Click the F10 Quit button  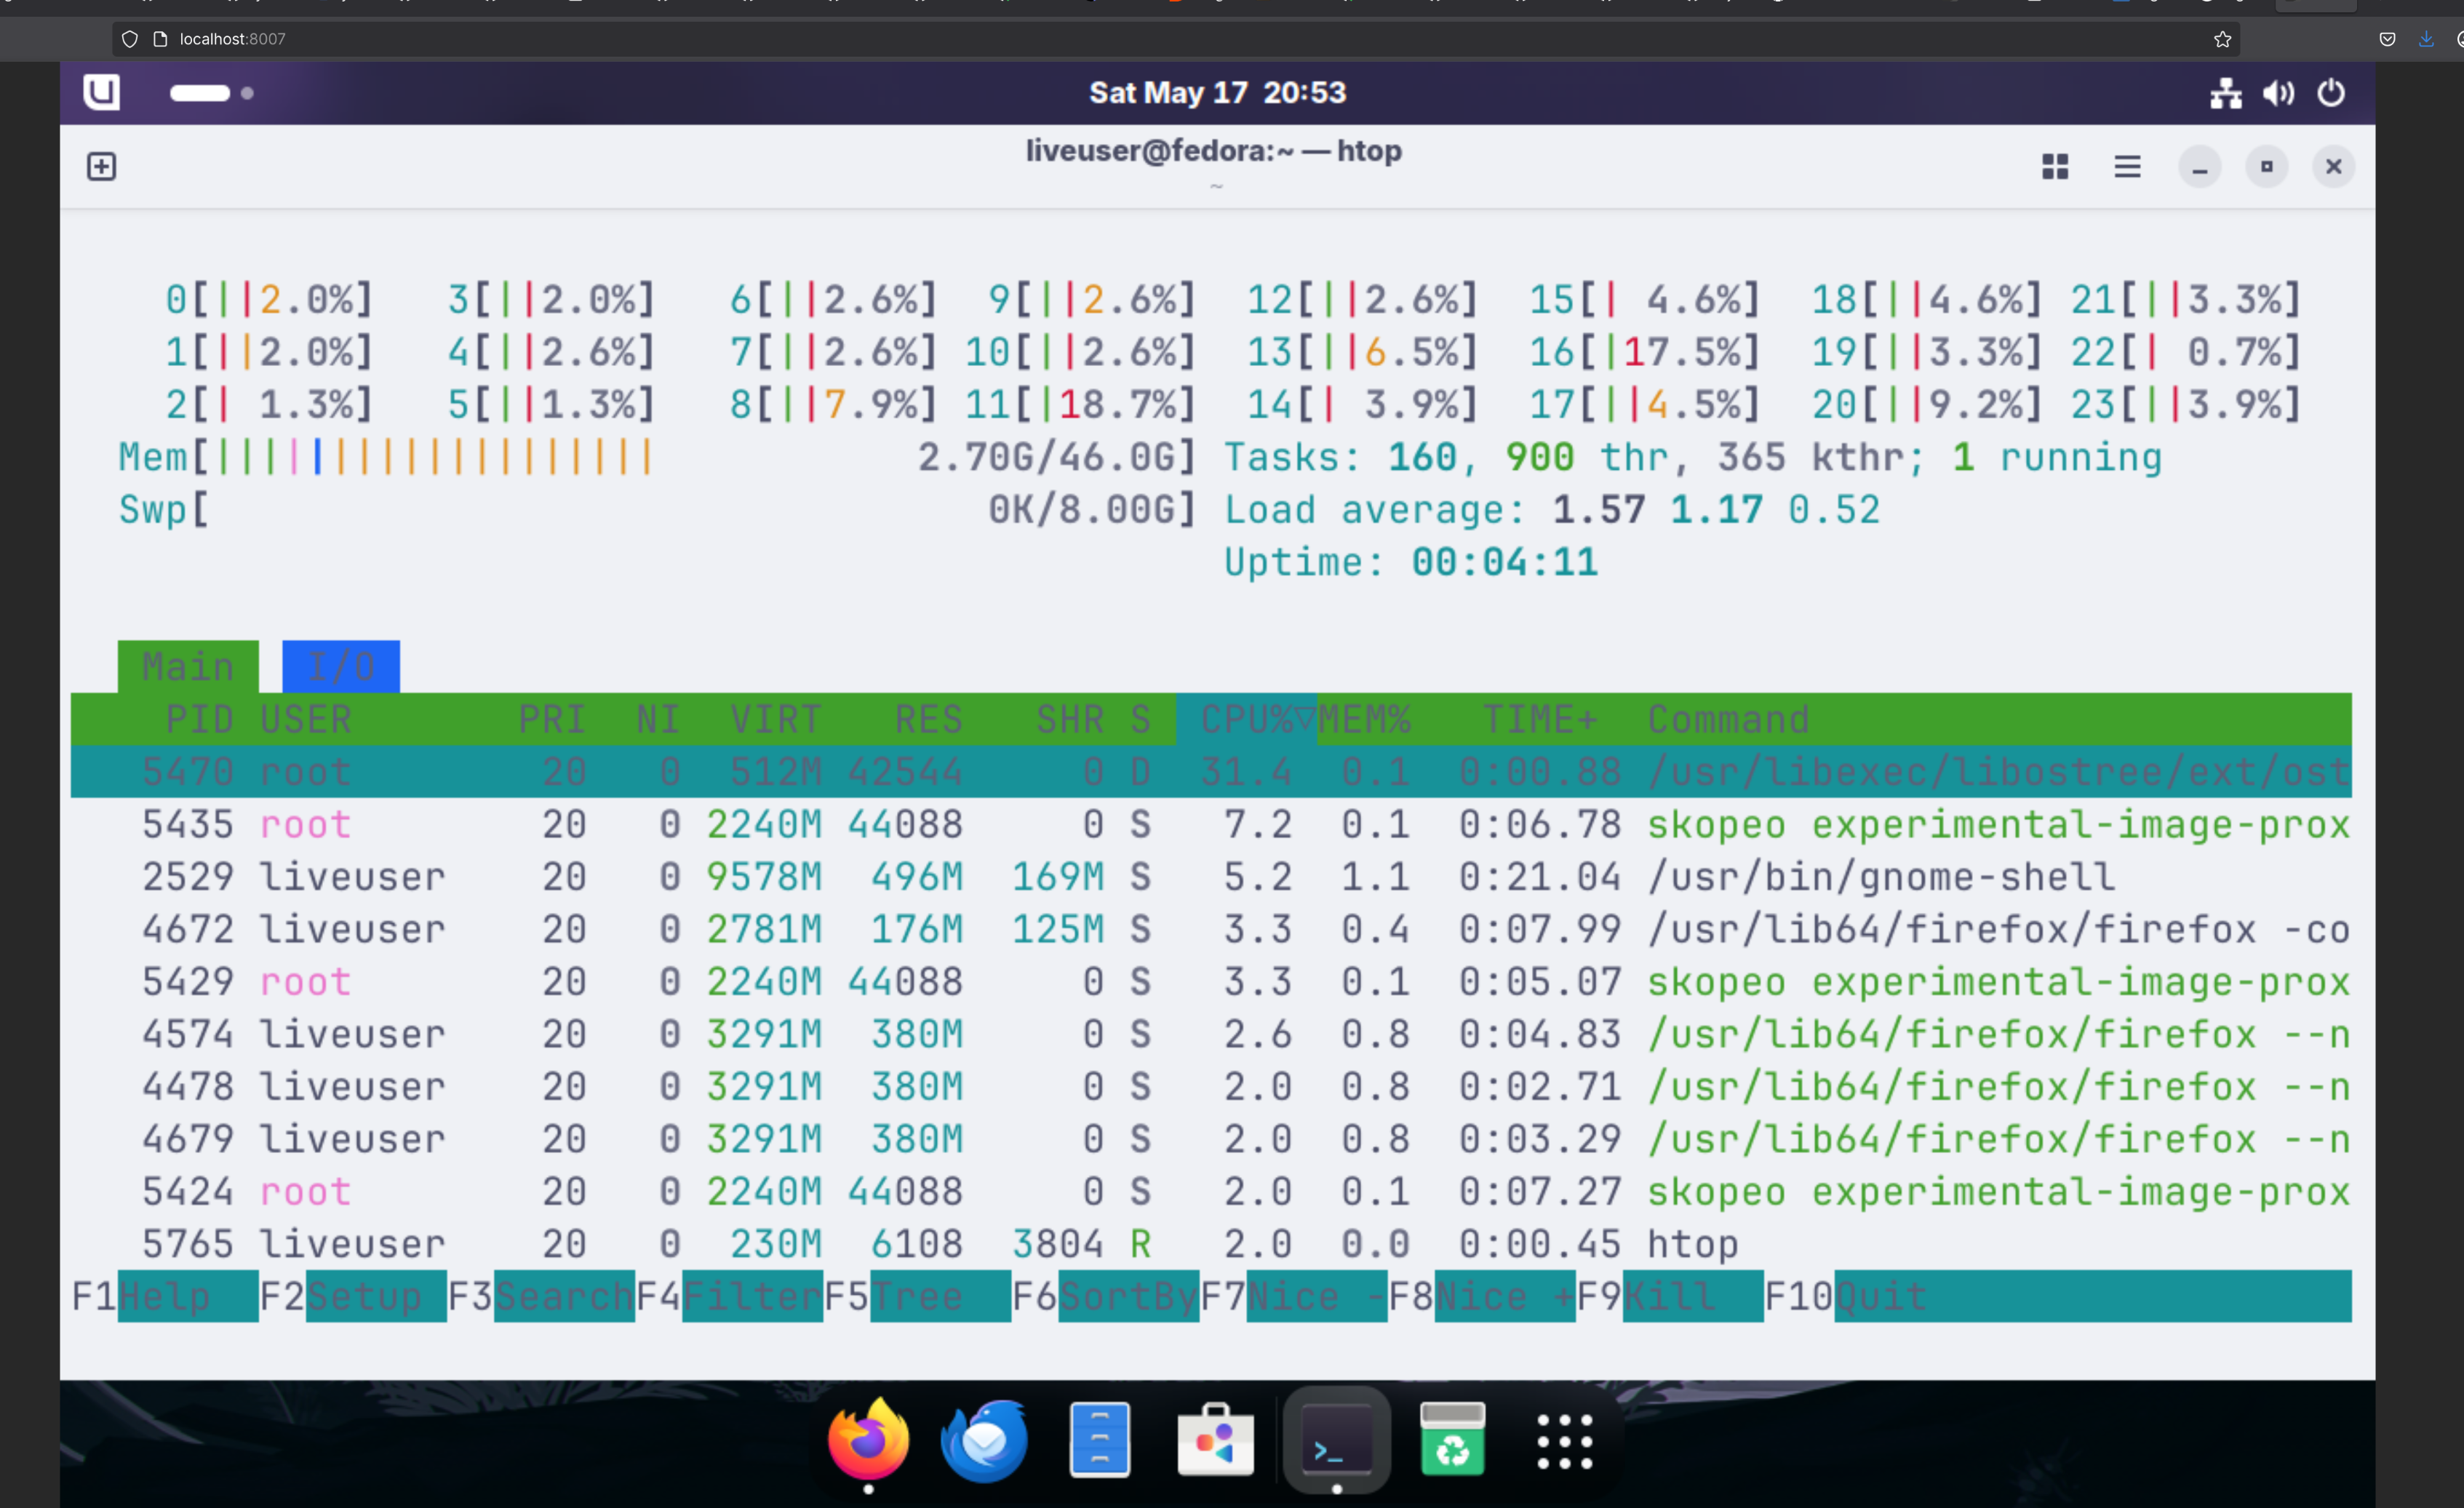1880,1296
